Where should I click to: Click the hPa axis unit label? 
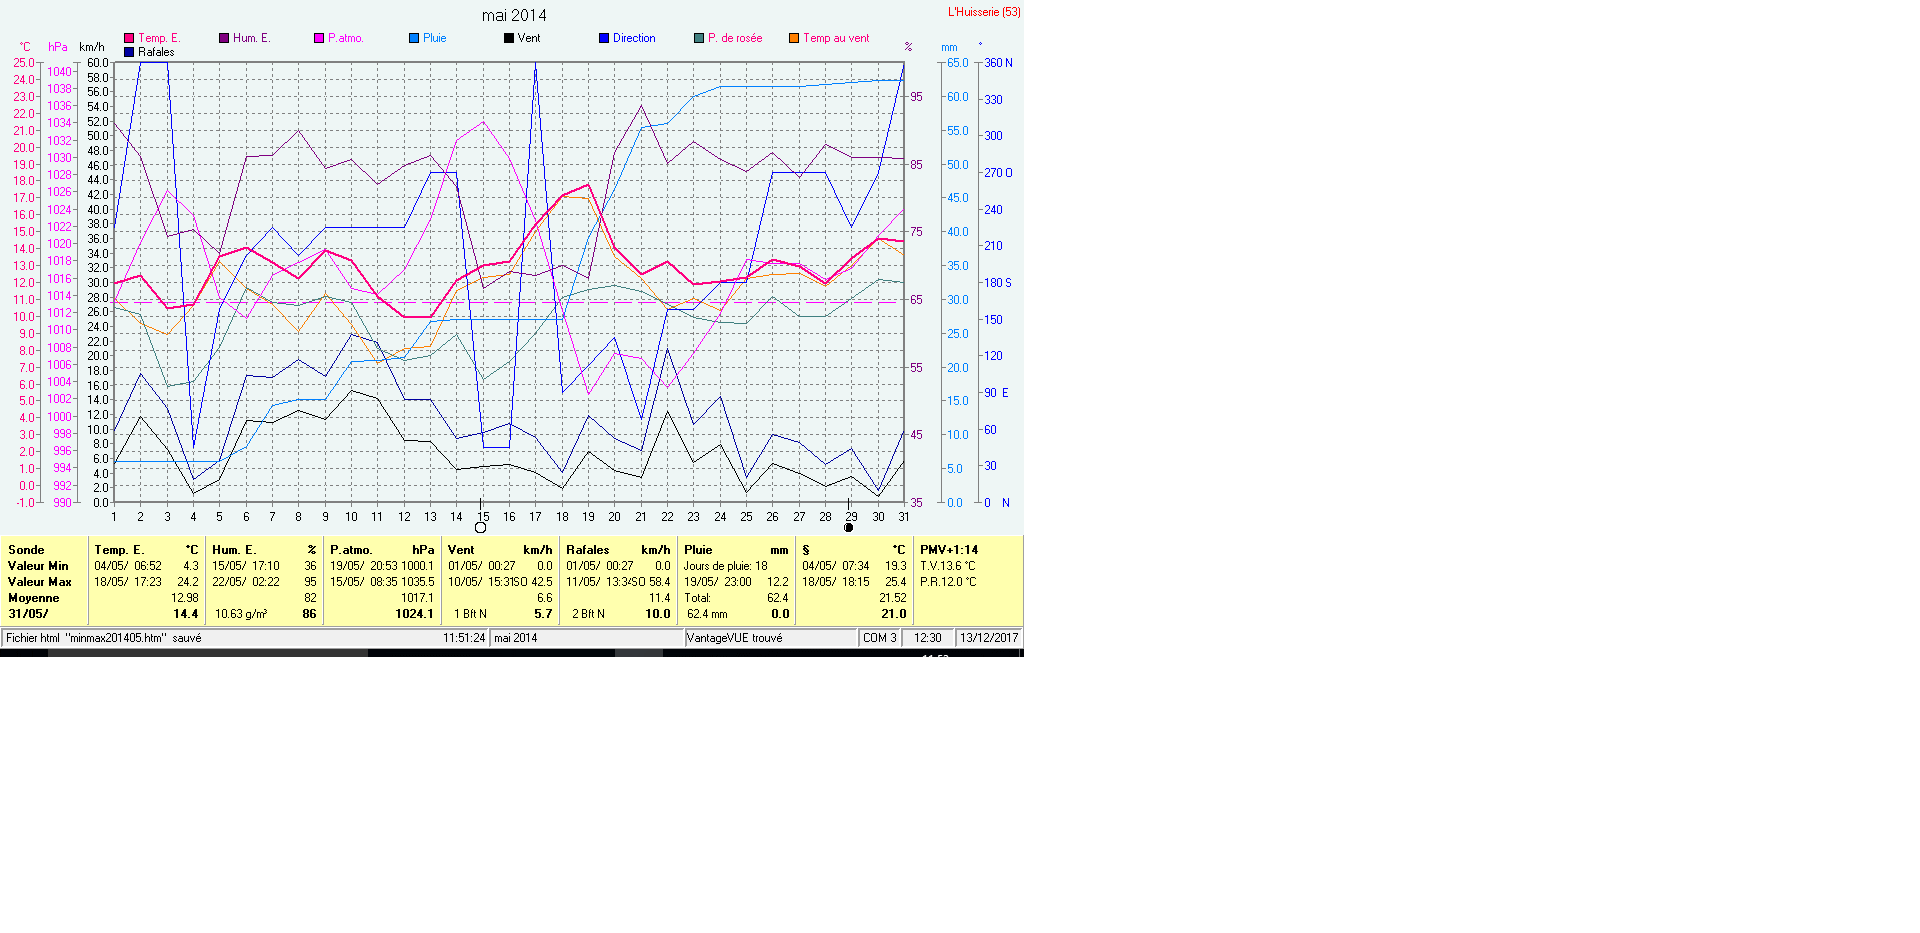58,47
